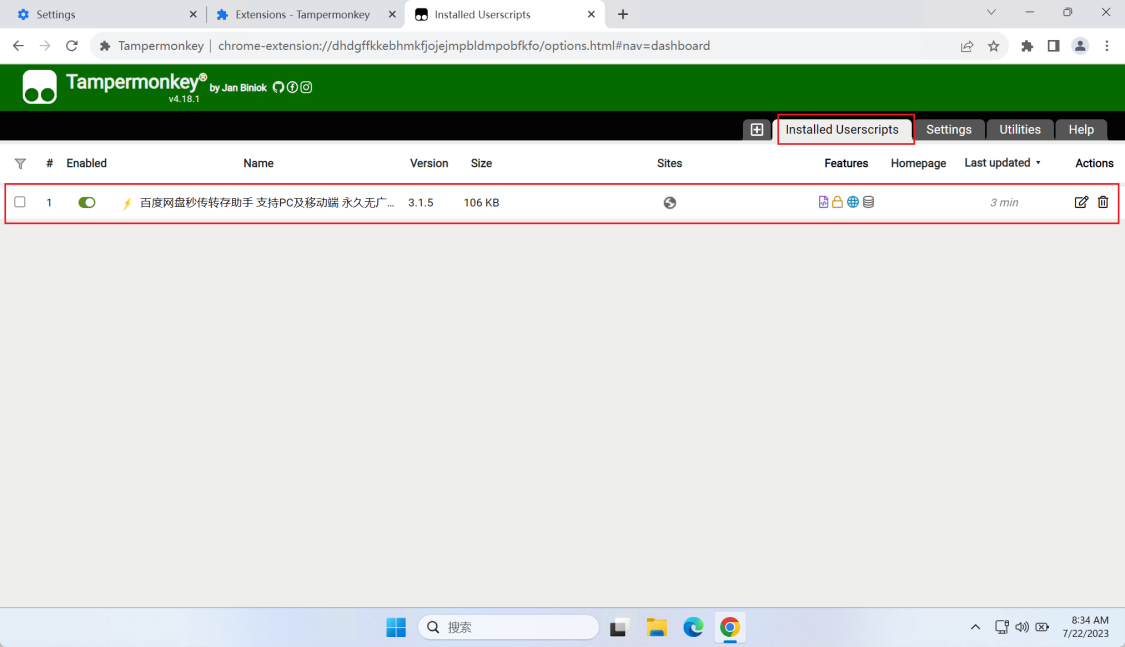Click the blue globe feature icon
Image resolution: width=1125 pixels, height=647 pixels.
point(852,202)
